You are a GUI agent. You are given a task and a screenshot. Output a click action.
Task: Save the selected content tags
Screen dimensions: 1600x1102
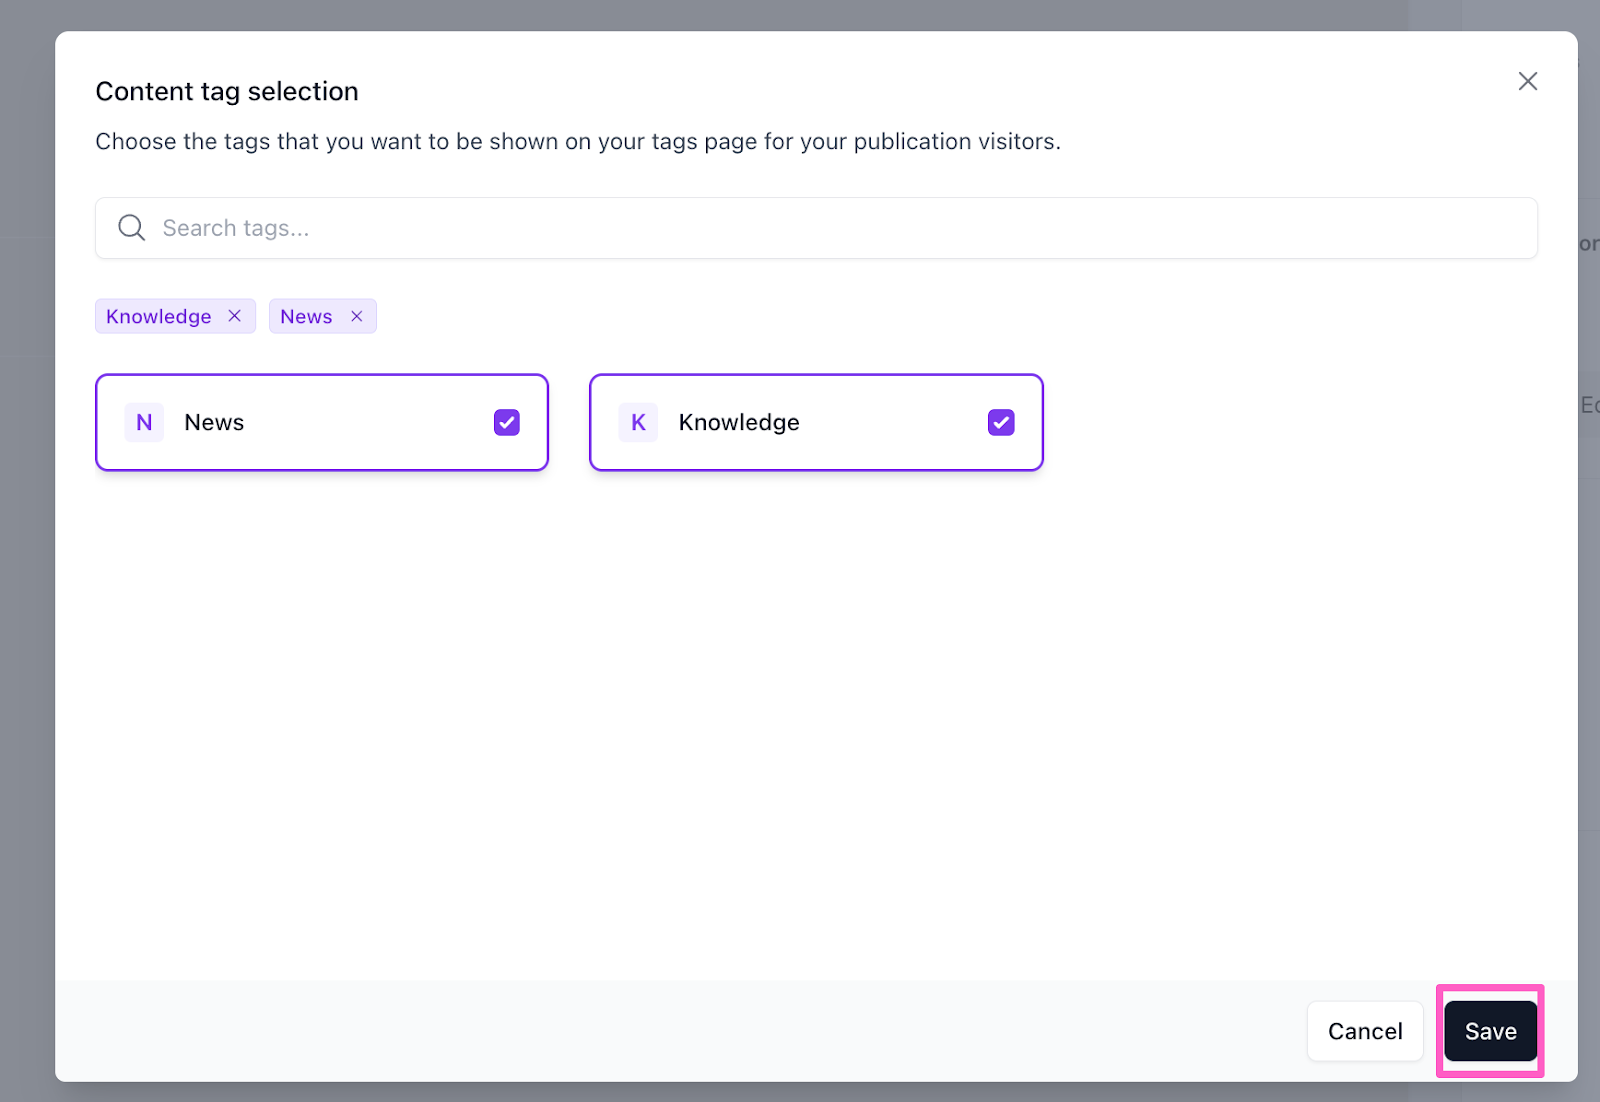pyautogui.click(x=1490, y=1031)
